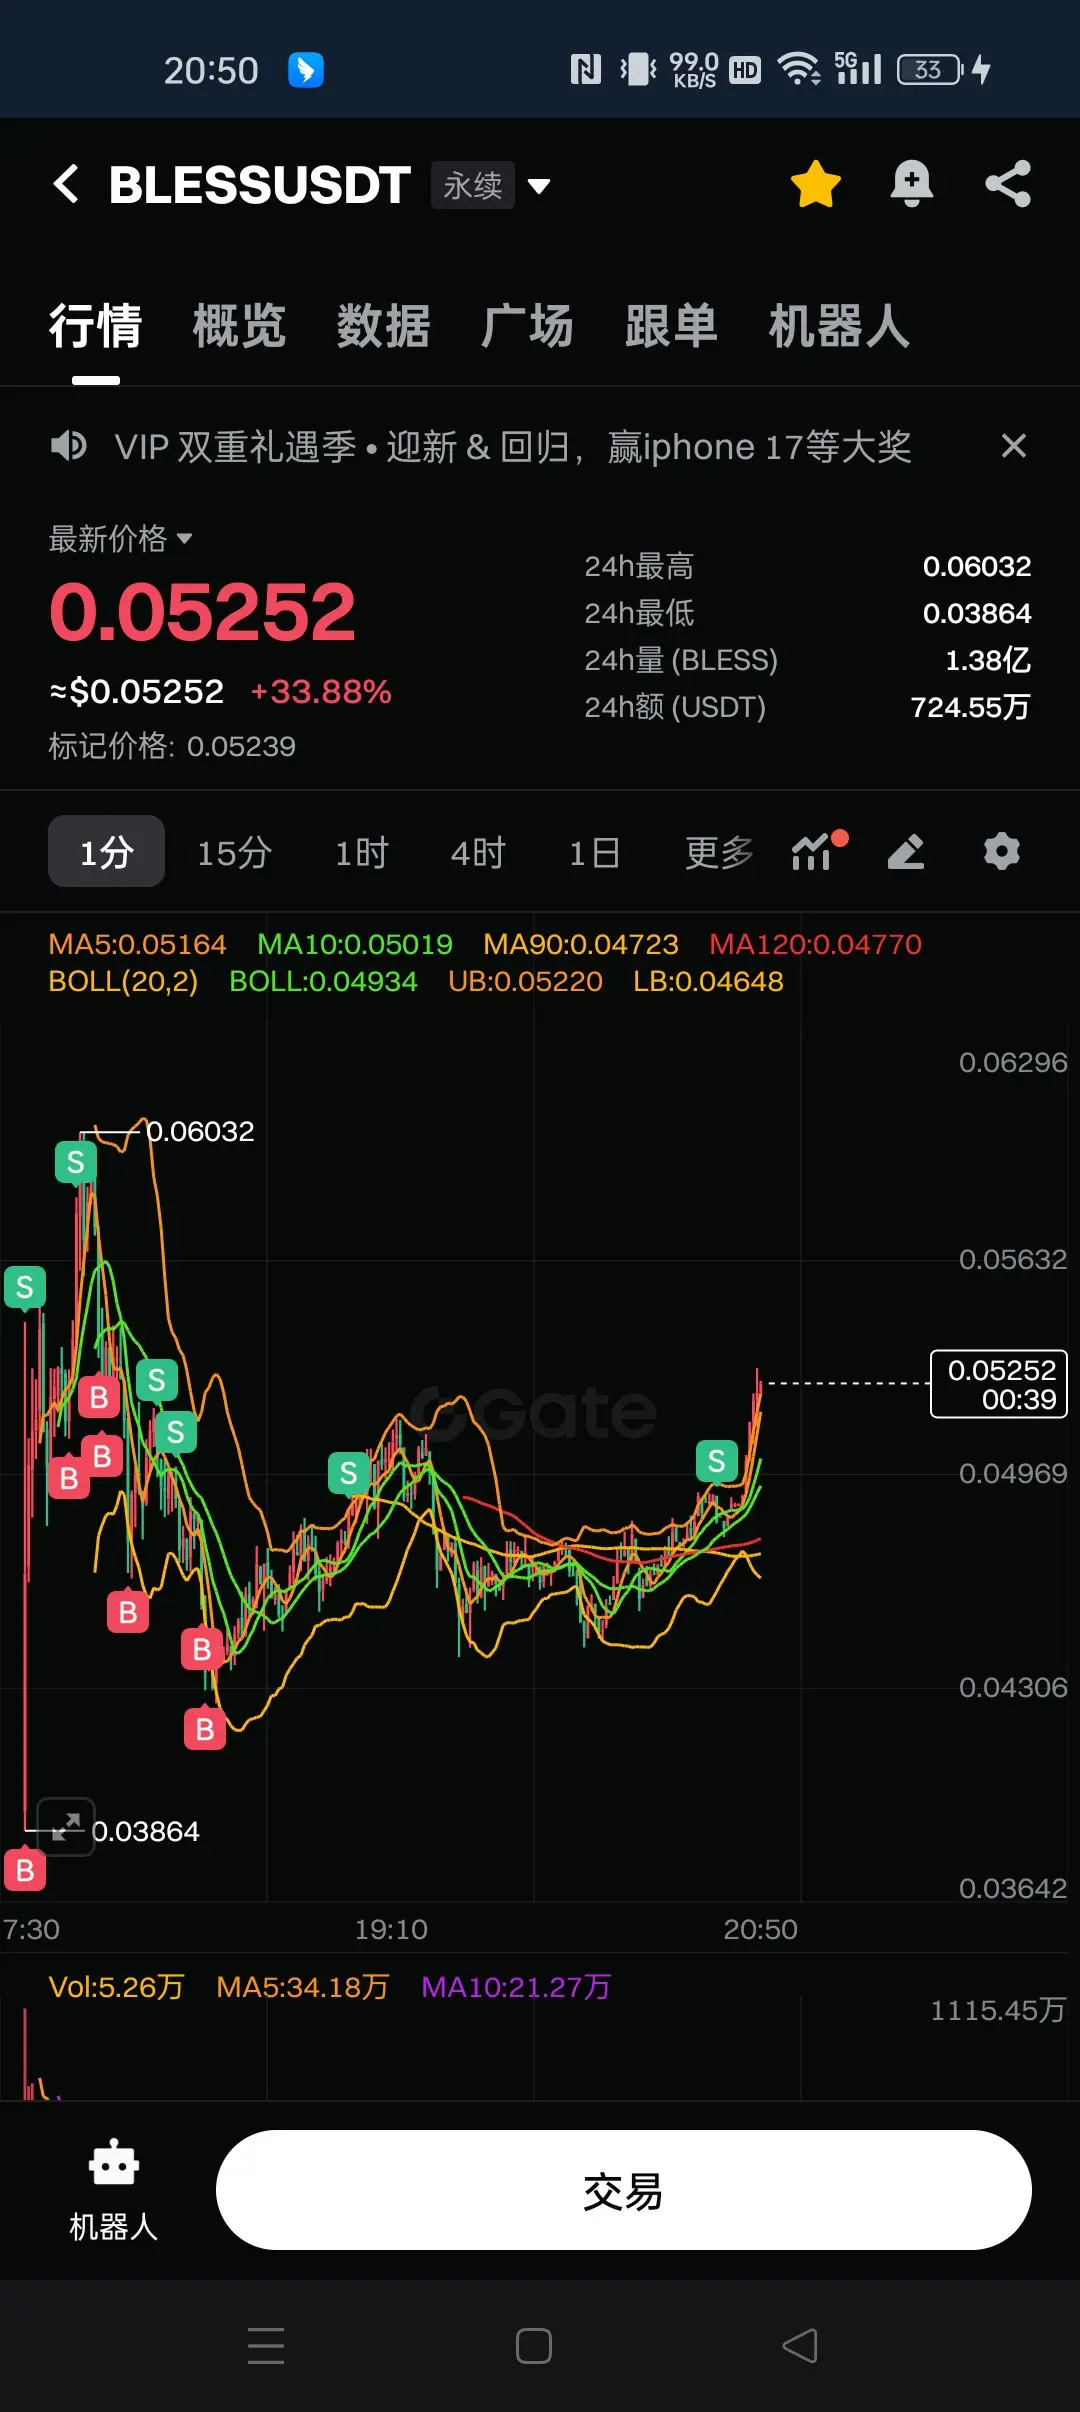Expand the BLESSUSDT 永续 pair dropdown arrow

539,186
